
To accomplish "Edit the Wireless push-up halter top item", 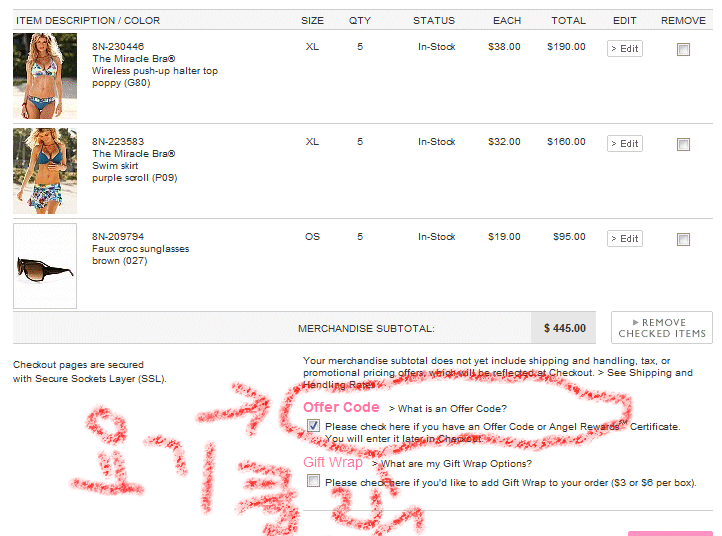I will click(x=625, y=49).
